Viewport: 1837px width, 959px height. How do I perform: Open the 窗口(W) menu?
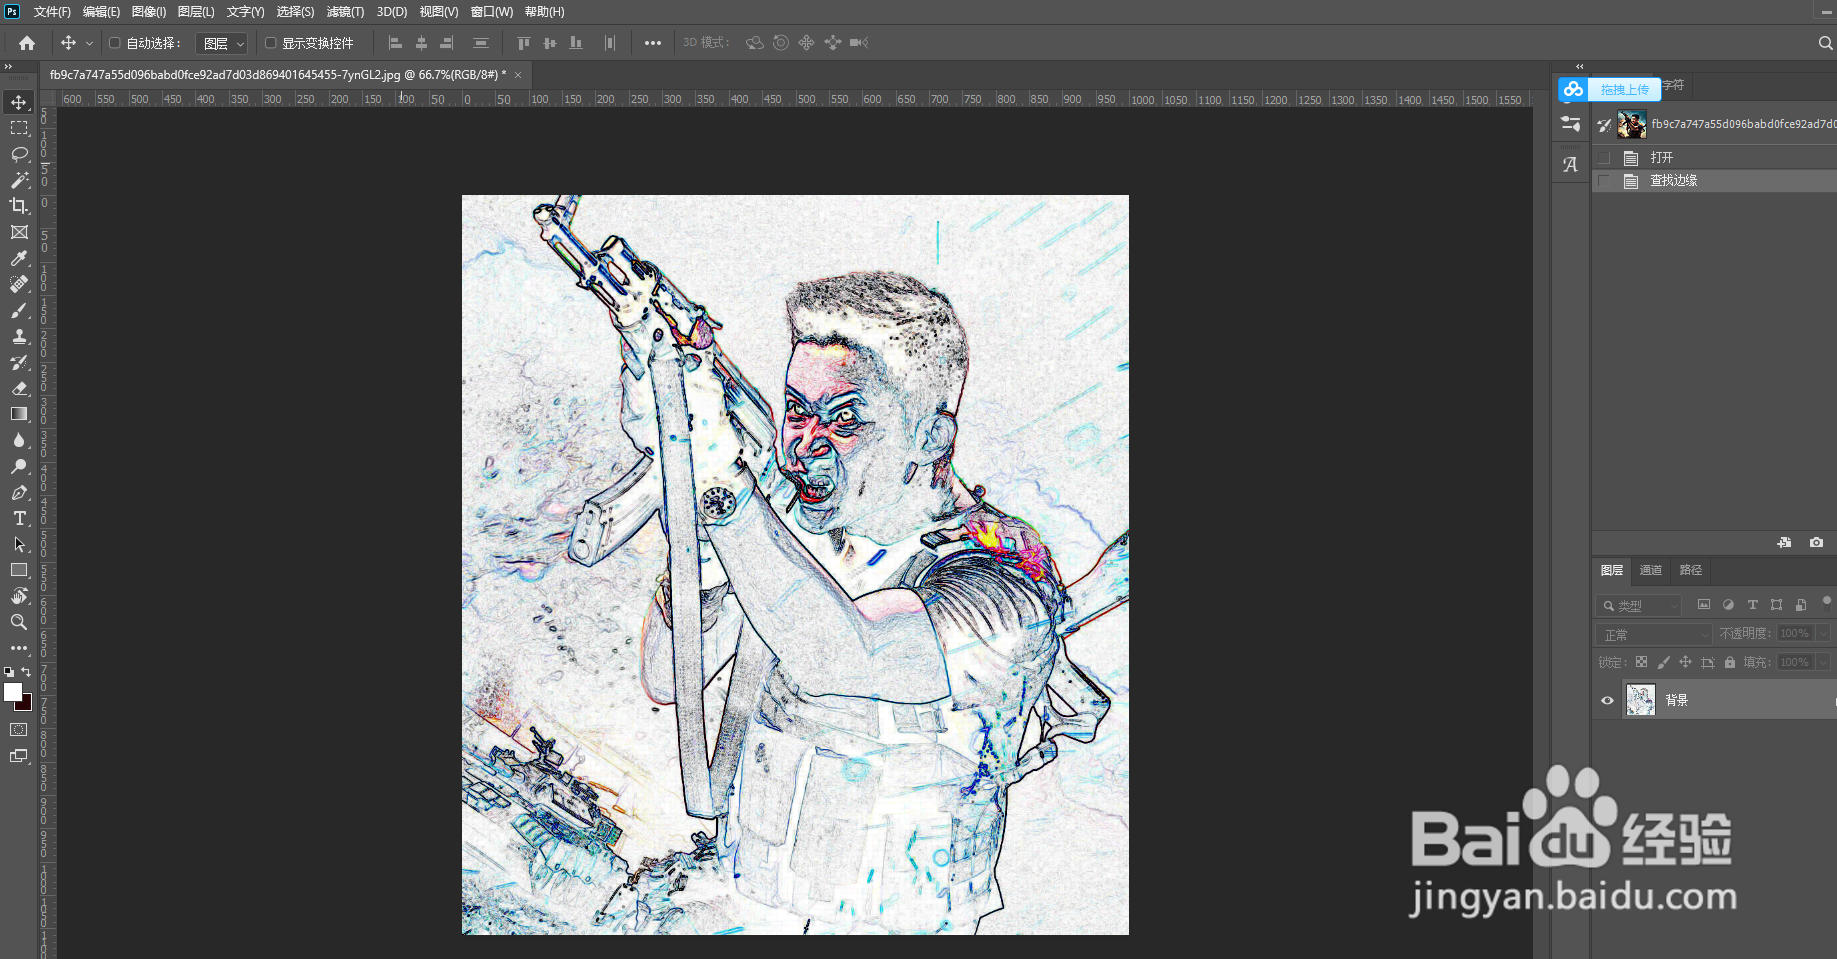tap(491, 12)
